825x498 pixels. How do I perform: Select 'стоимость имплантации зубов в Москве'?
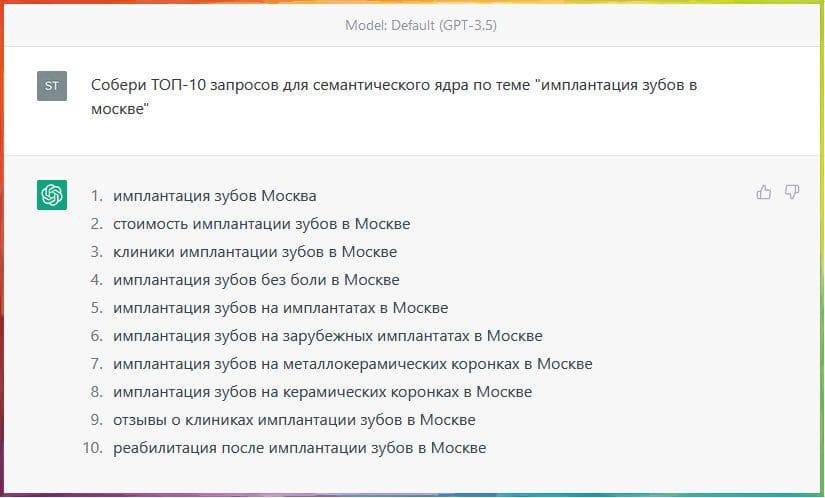pos(261,224)
